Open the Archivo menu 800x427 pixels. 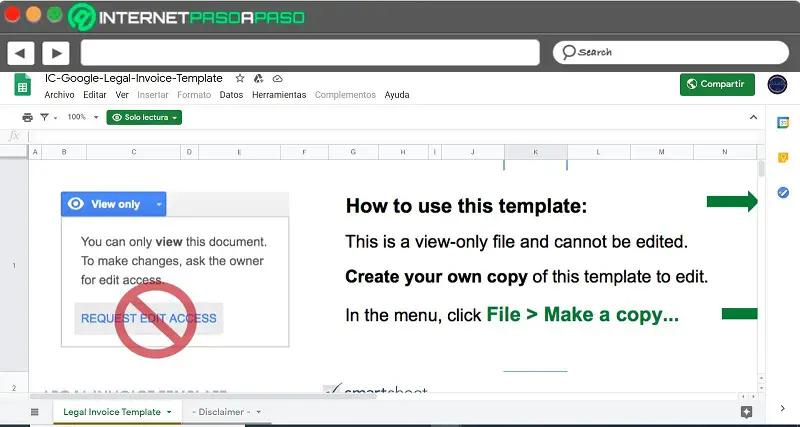point(59,95)
